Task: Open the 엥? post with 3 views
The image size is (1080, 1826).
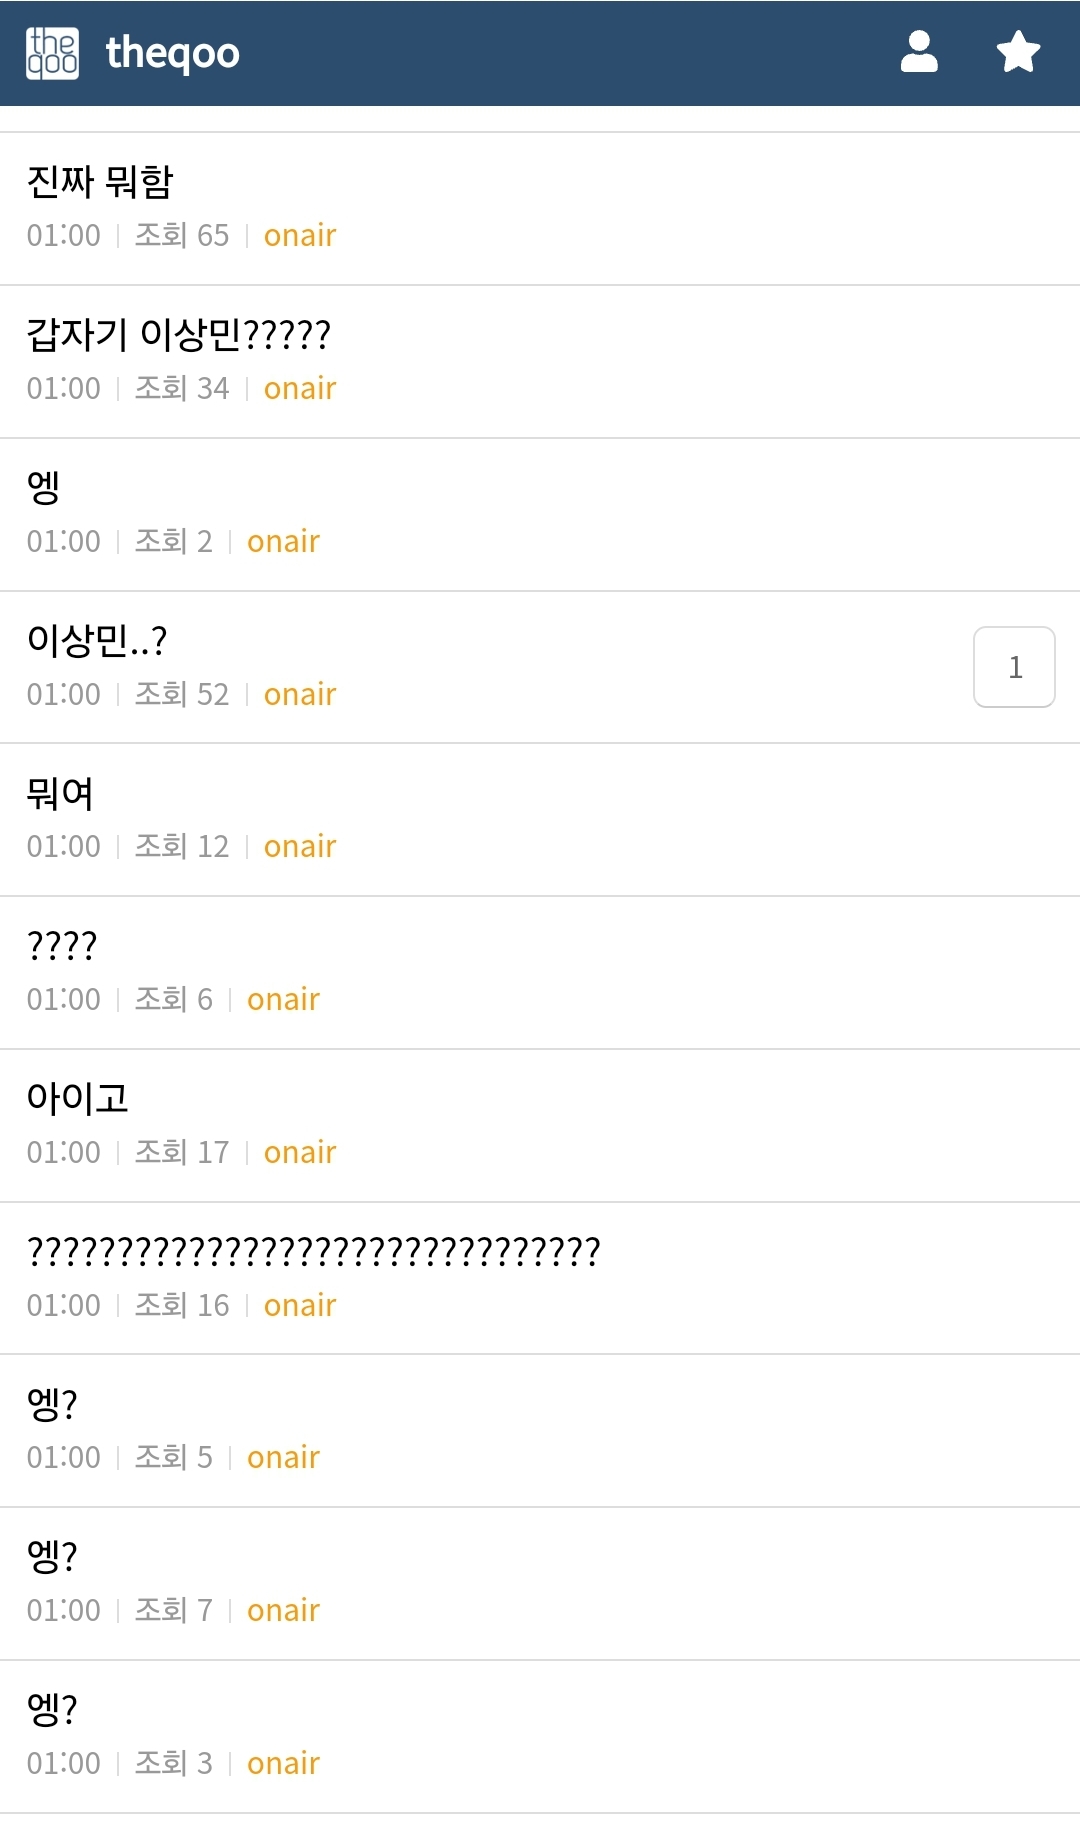Action: pos(52,1710)
